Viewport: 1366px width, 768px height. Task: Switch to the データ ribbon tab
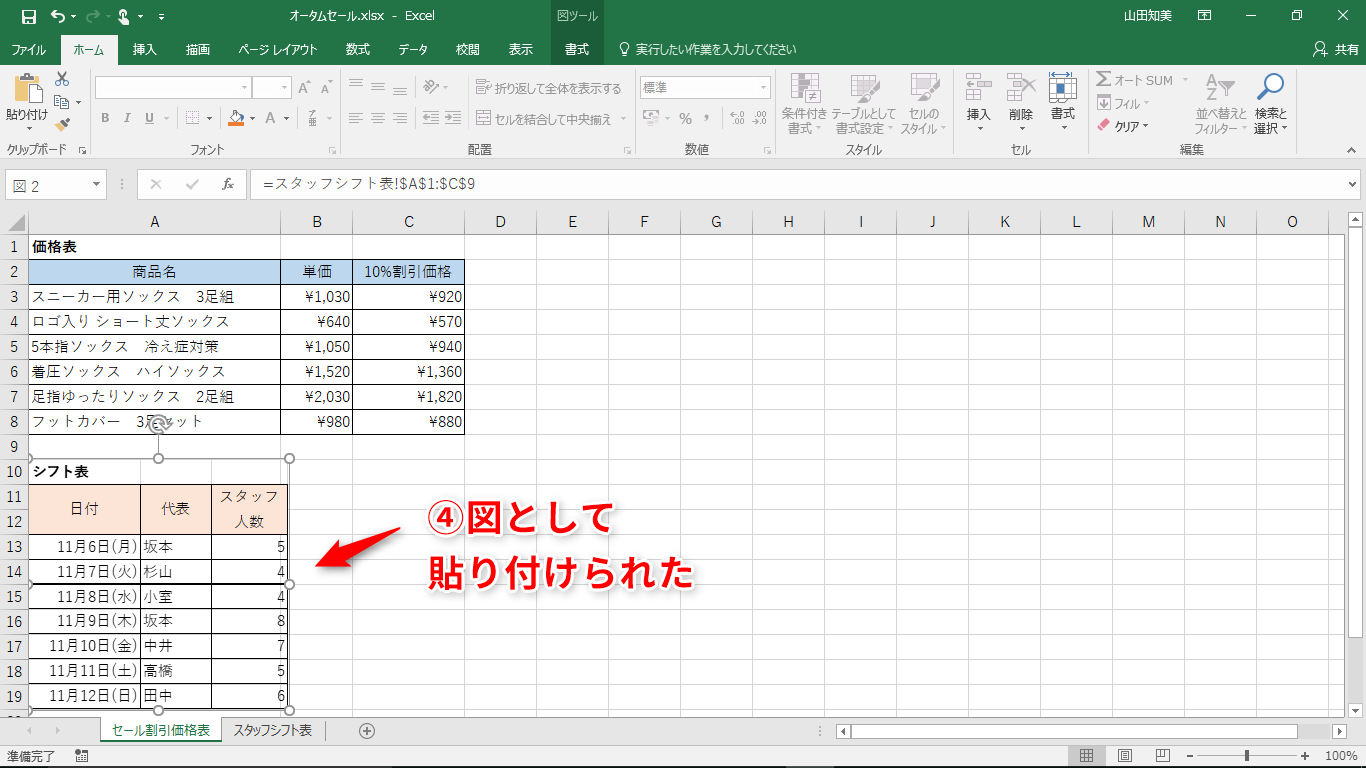[x=413, y=49]
